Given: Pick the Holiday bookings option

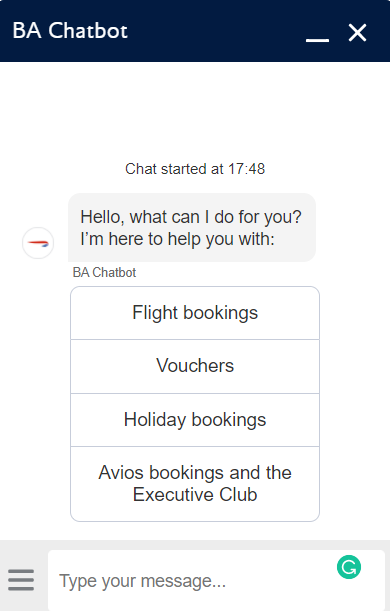Looking at the screenshot, I should tap(195, 420).
